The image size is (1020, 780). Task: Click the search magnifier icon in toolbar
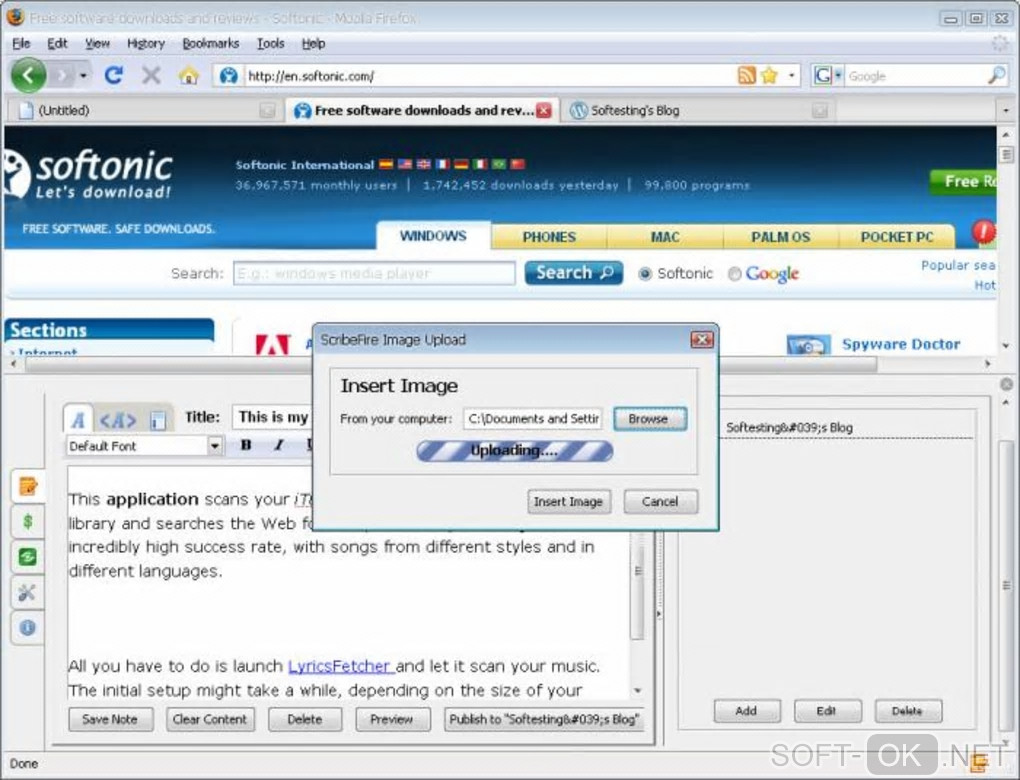click(996, 75)
